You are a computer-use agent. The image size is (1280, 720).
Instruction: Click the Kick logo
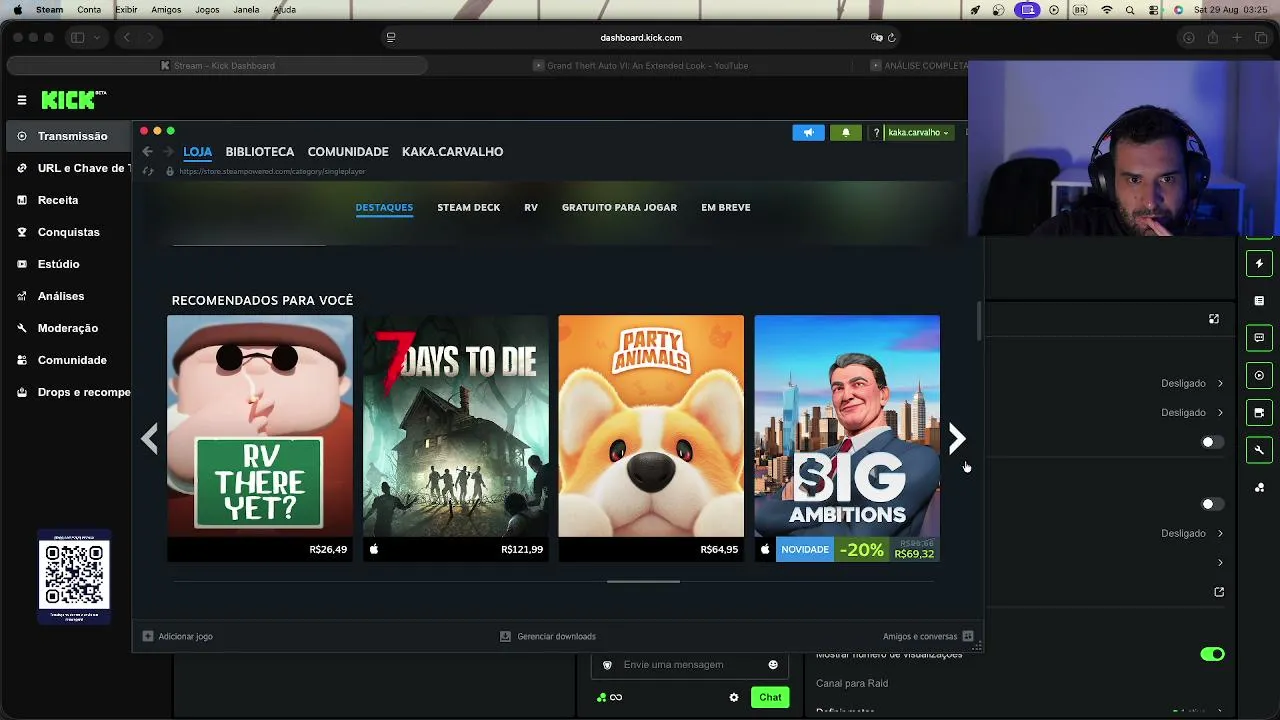(x=73, y=100)
